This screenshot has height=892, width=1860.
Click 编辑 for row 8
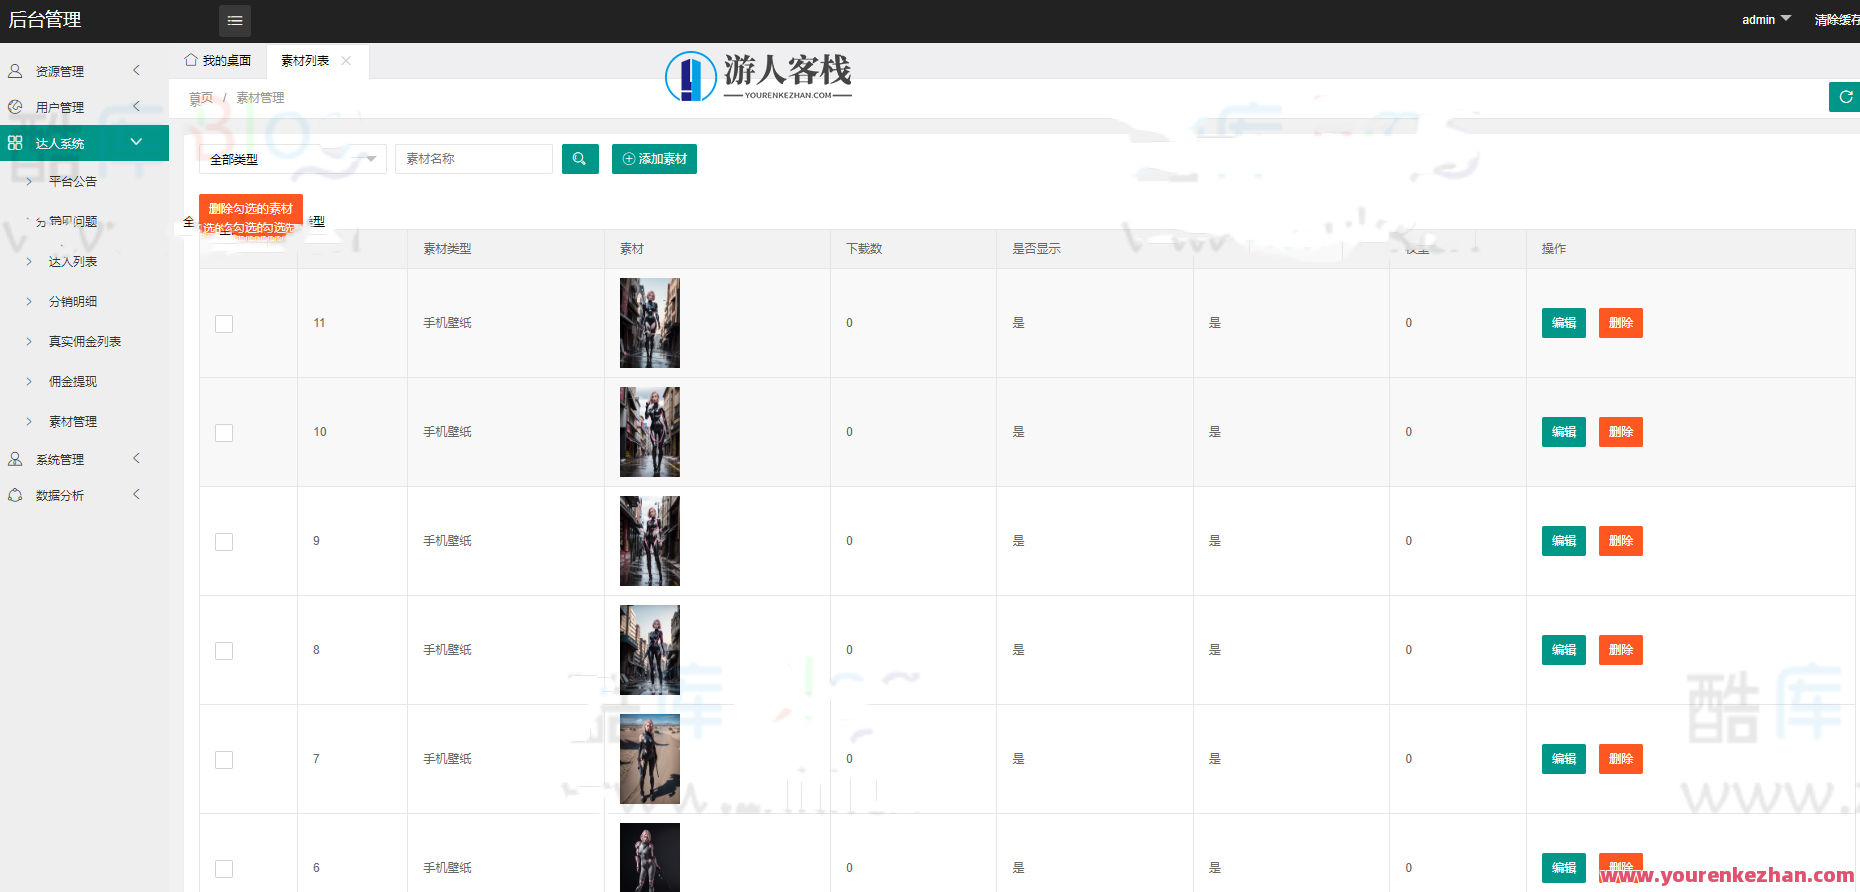(x=1564, y=650)
